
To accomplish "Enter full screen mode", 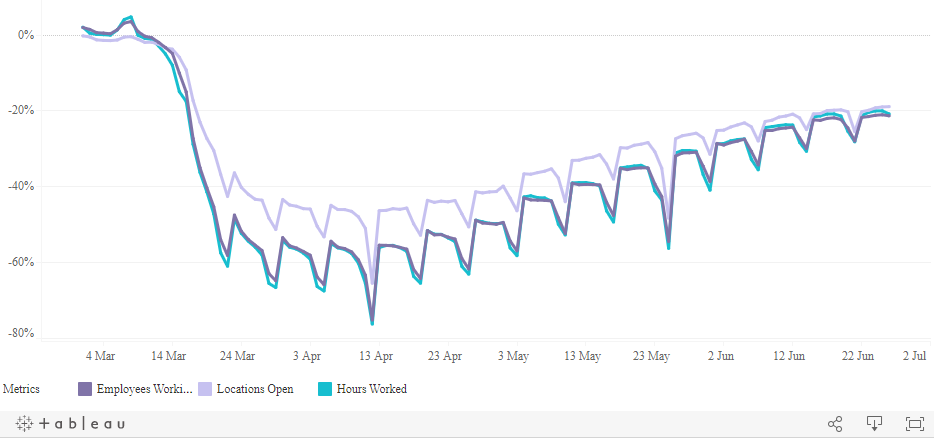I will point(913,424).
